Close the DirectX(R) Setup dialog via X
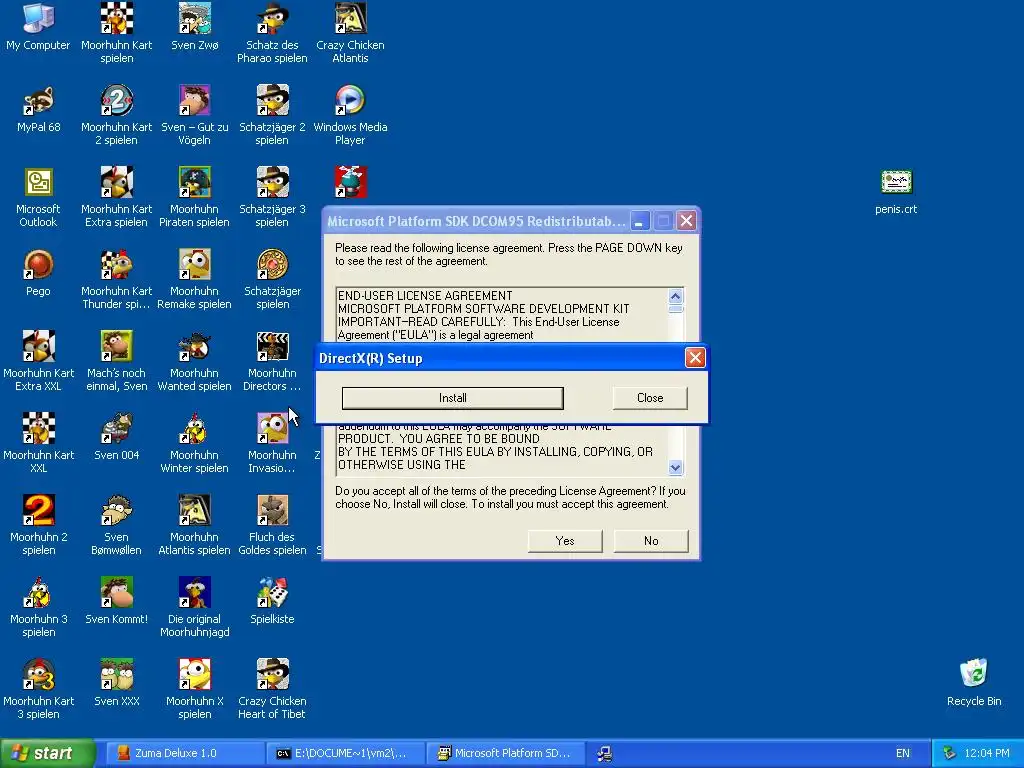Image resolution: width=1024 pixels, height=768 pixels. point(695,357)
